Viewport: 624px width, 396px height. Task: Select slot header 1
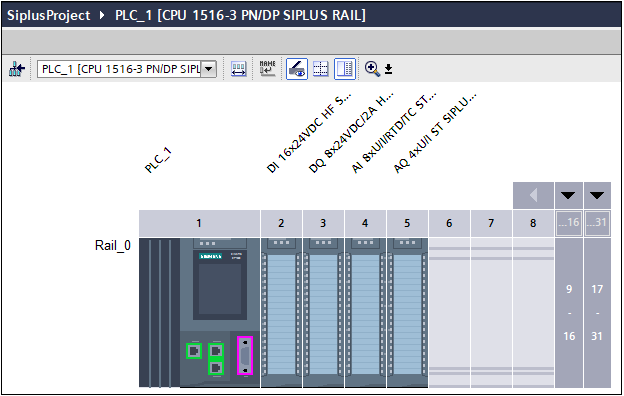[199, 223]
